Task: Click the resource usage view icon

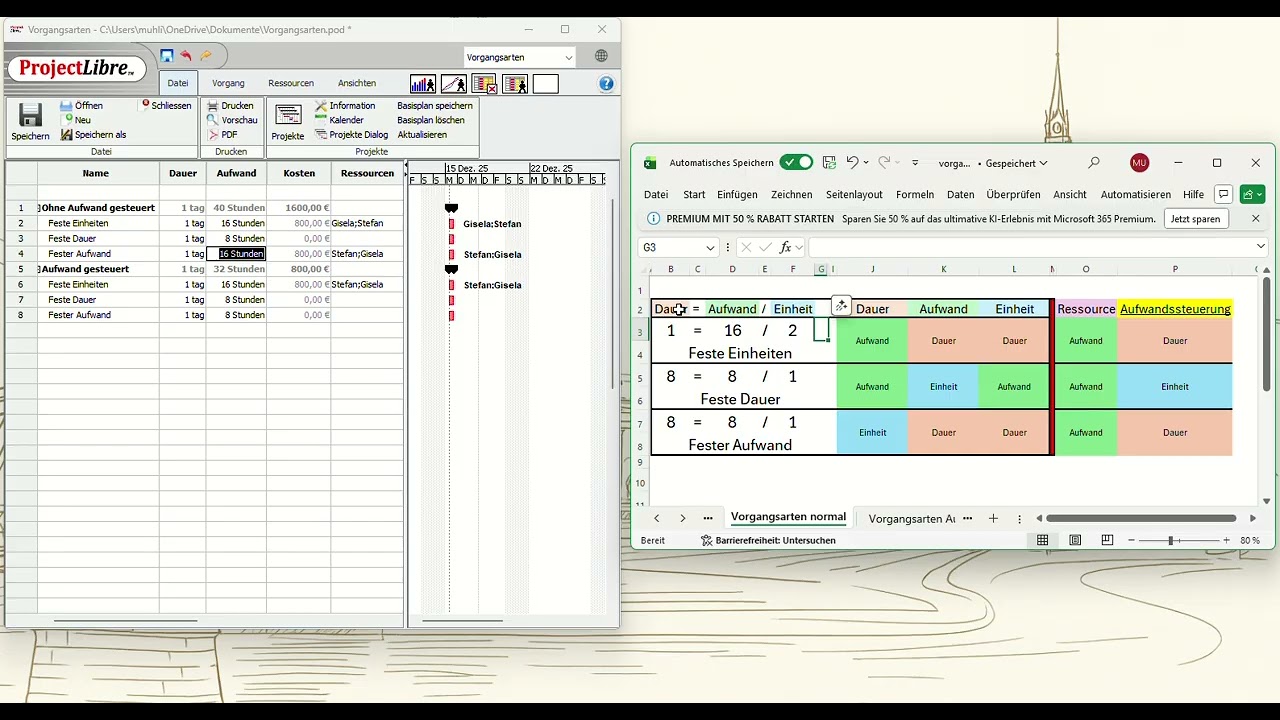Action: coord(515,84)
